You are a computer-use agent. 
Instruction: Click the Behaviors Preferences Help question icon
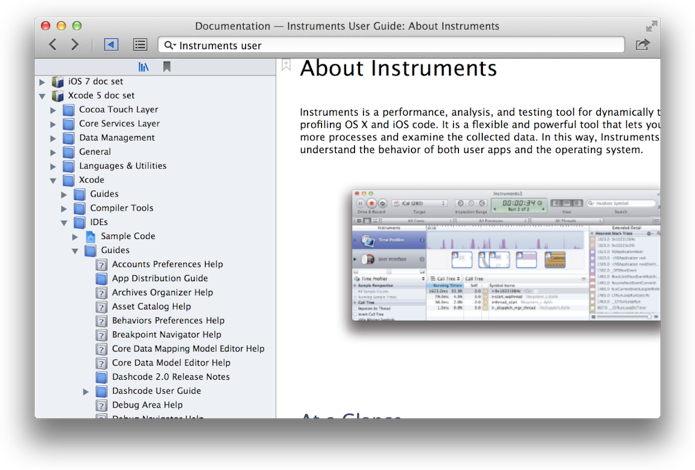pyautogui.click(x=102, y=321)
